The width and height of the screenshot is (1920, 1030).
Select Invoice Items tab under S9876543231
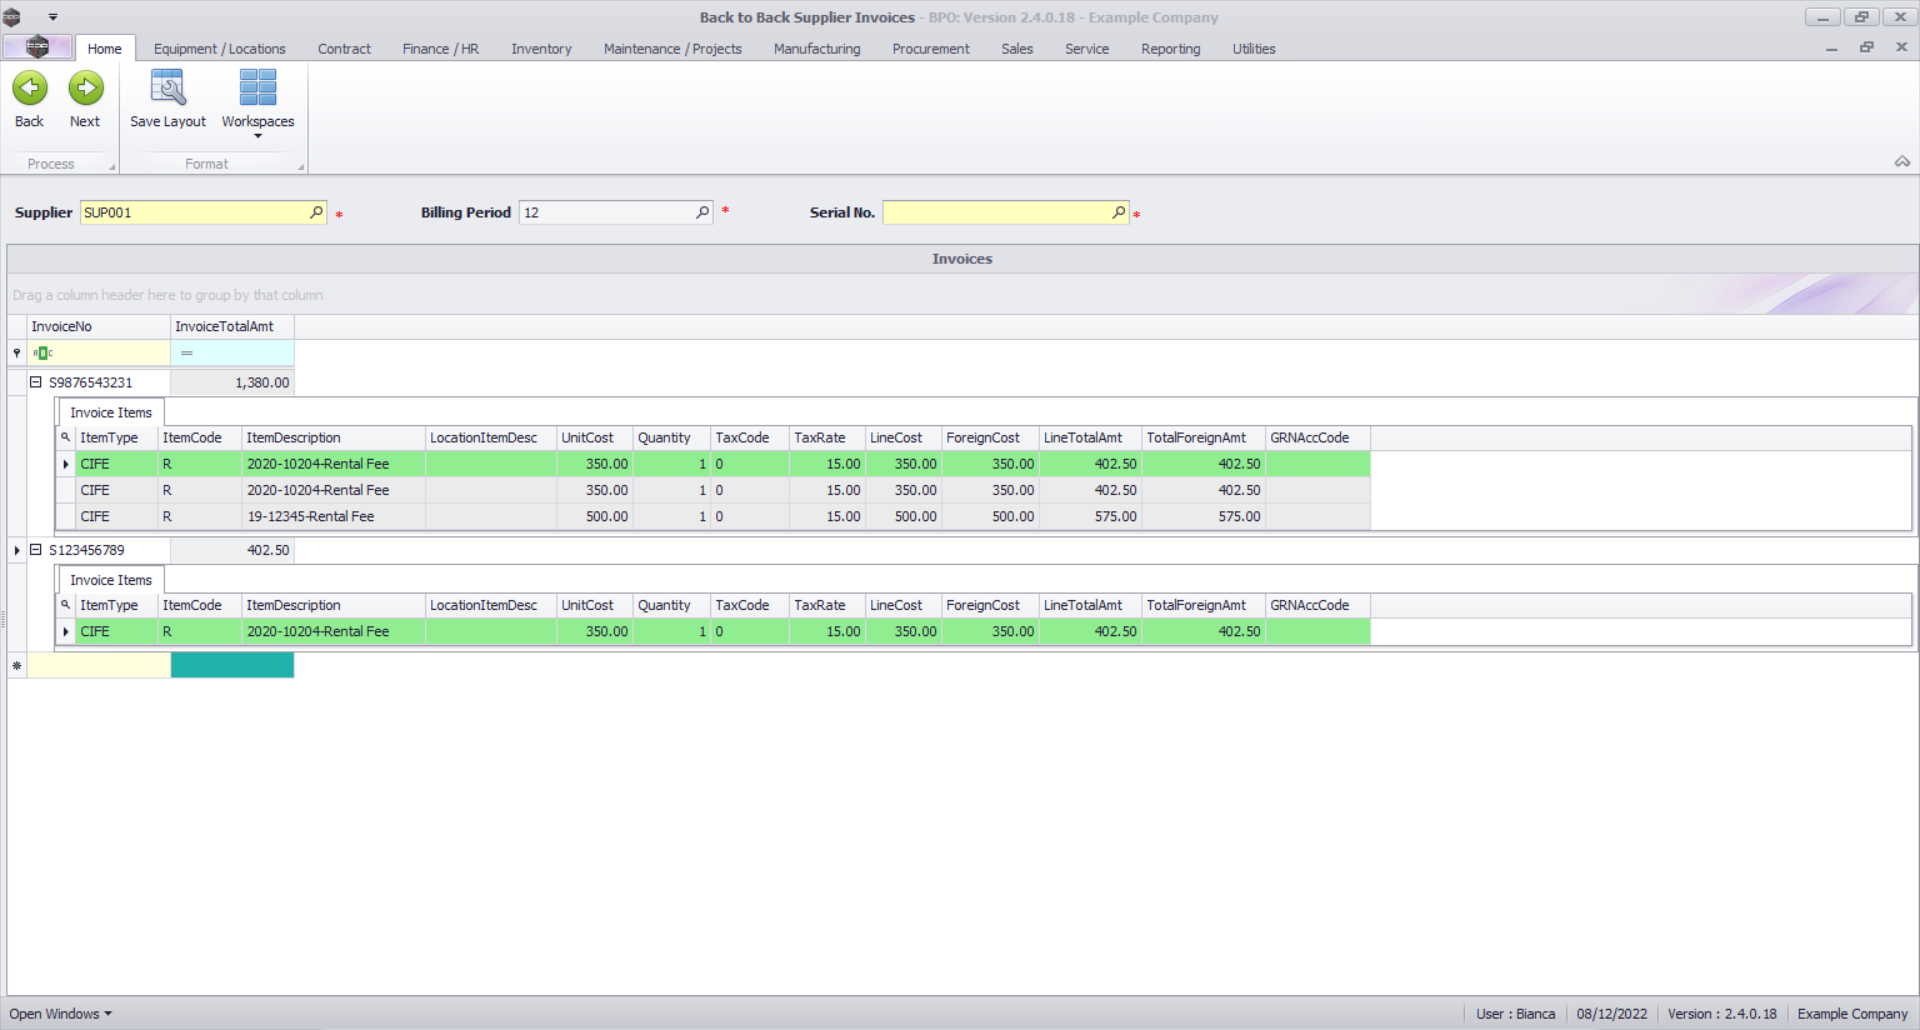click(x=111, y=412)
